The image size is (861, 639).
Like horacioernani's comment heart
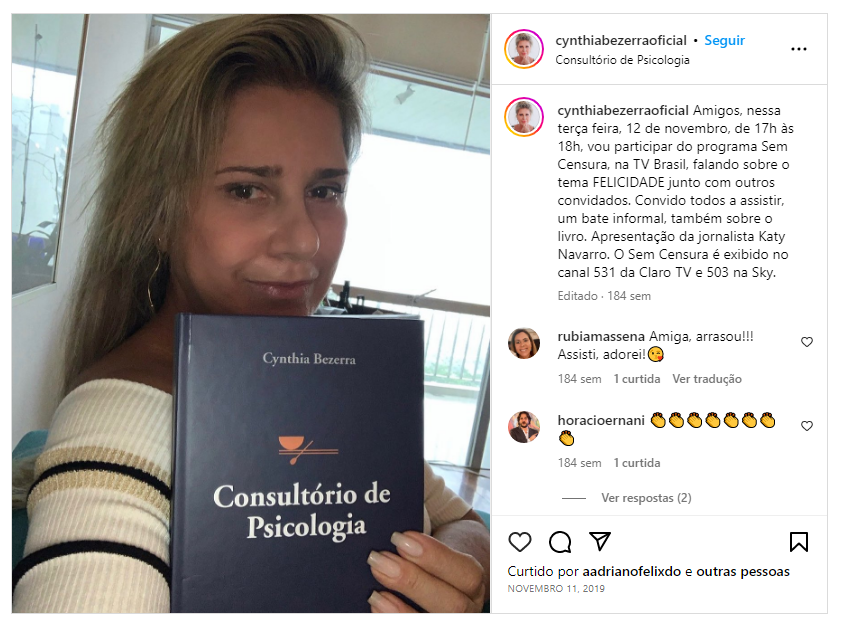pos(807,426)
